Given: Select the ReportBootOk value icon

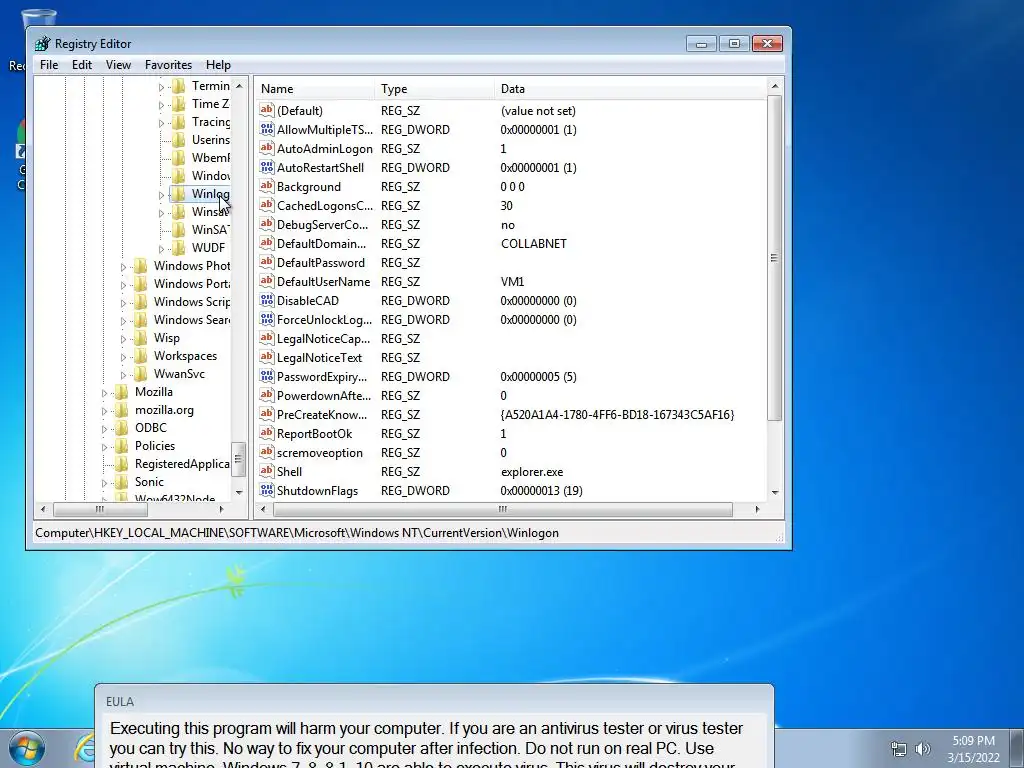Looking at the screenshot, I should (x=266, y=433).
